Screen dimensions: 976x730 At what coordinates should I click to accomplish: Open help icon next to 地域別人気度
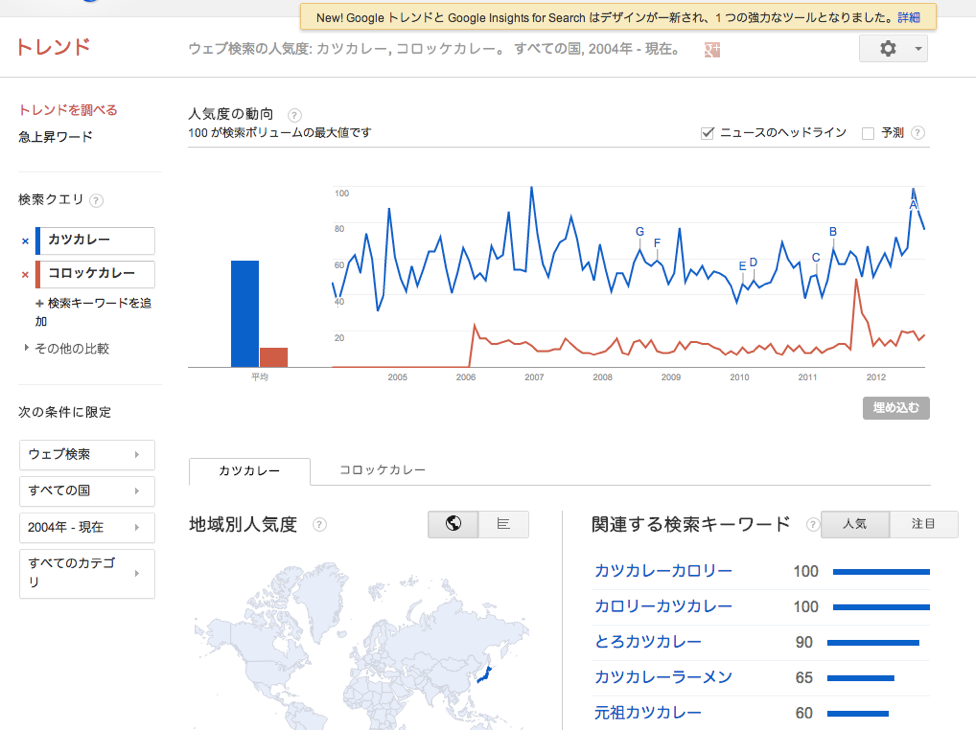click(x=319, y=525)
